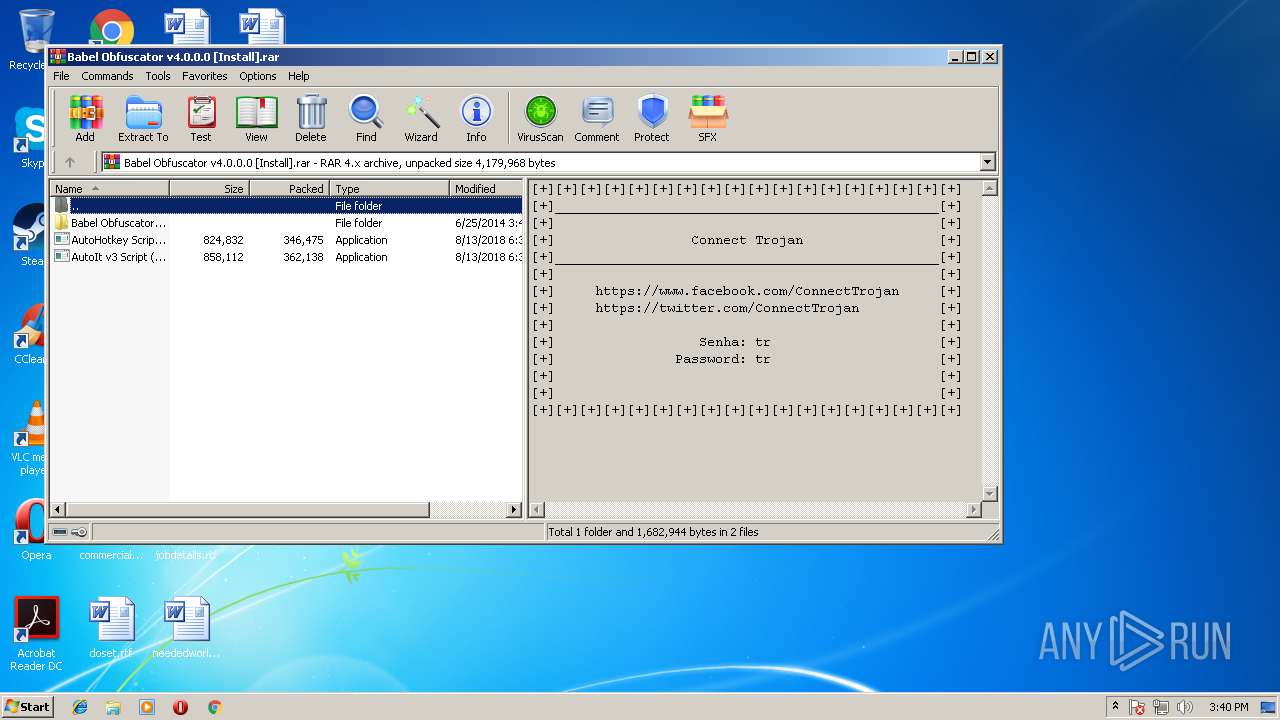Run the Test archive tool
The height and width of the screenshot is (720, 1280).
click(x=201, y=119)
